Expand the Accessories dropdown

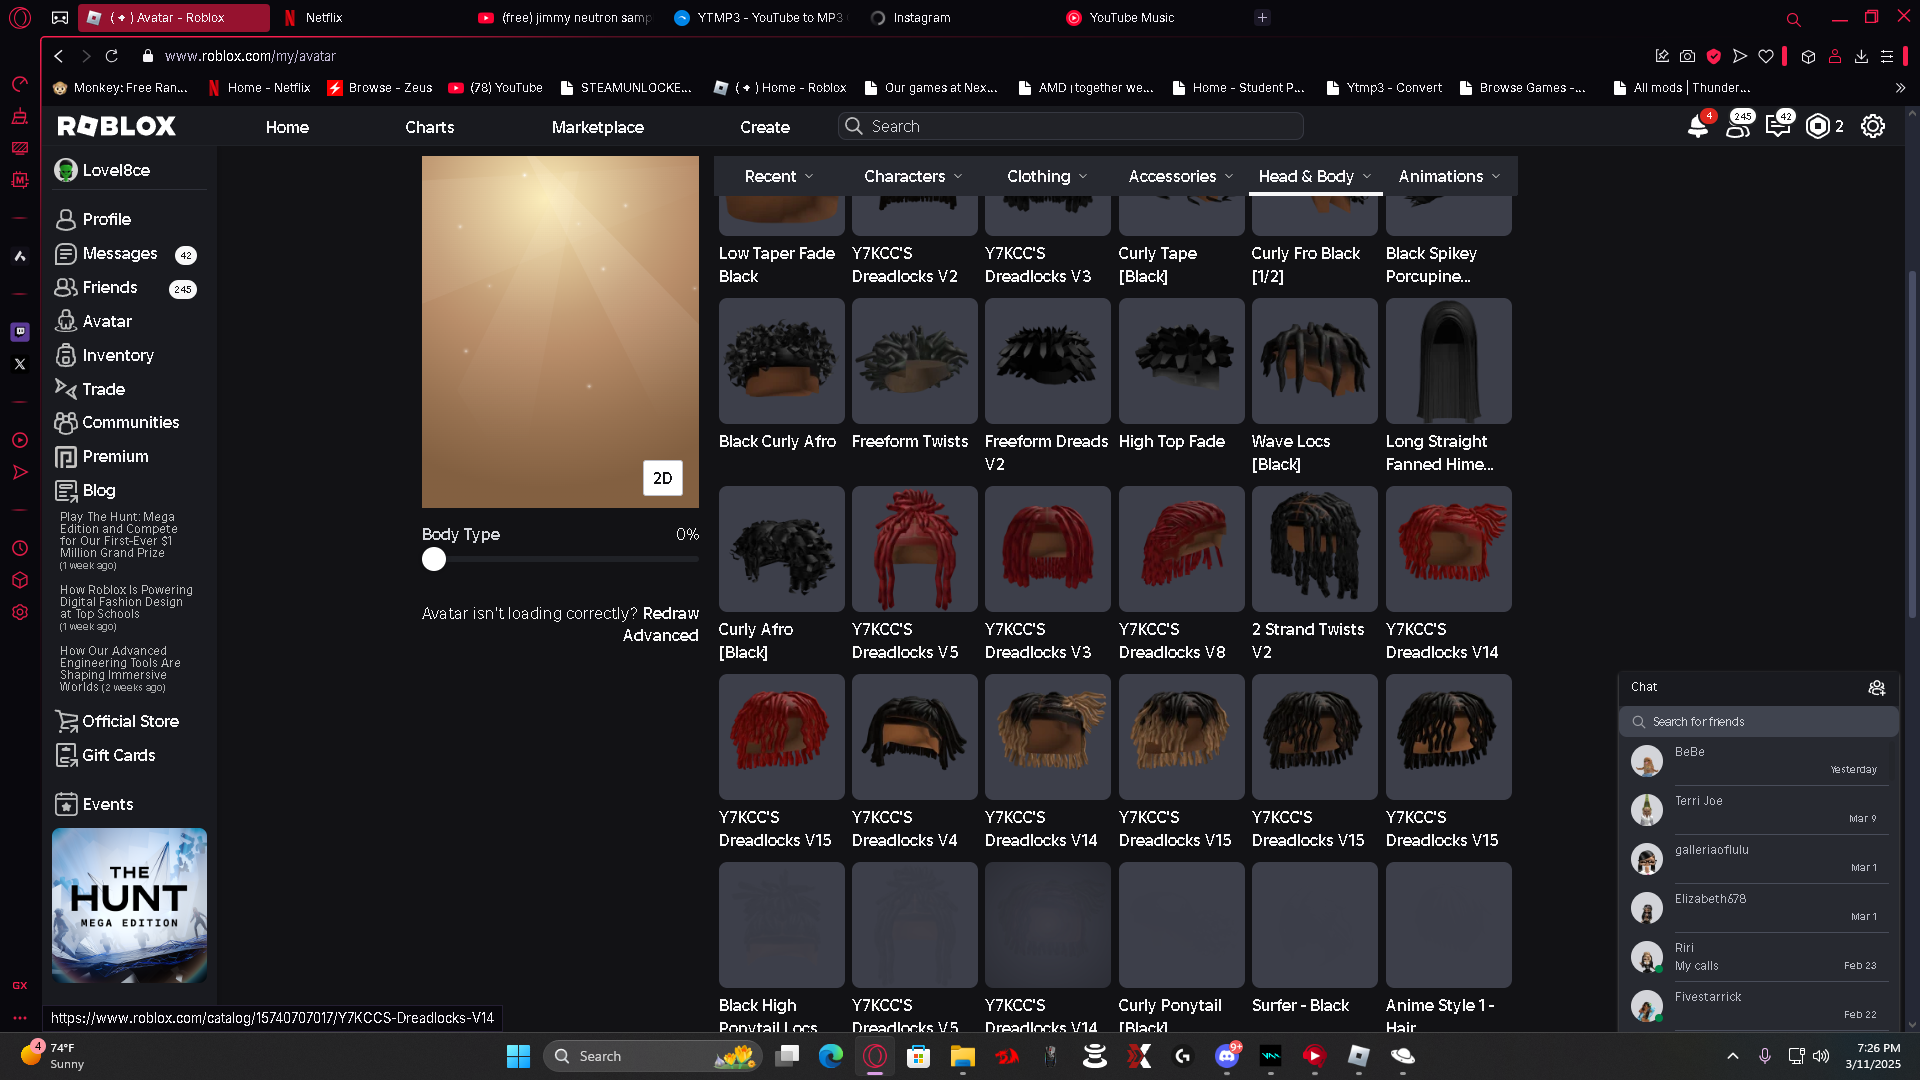click(x=1180, y=176)
